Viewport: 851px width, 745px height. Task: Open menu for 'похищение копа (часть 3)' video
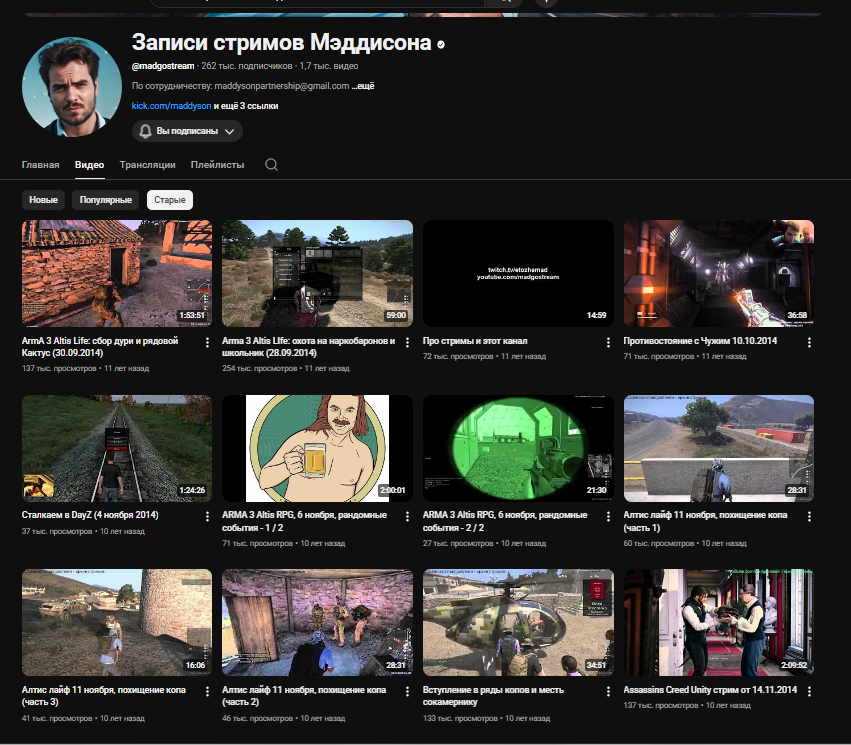click(x=207, y=691)
